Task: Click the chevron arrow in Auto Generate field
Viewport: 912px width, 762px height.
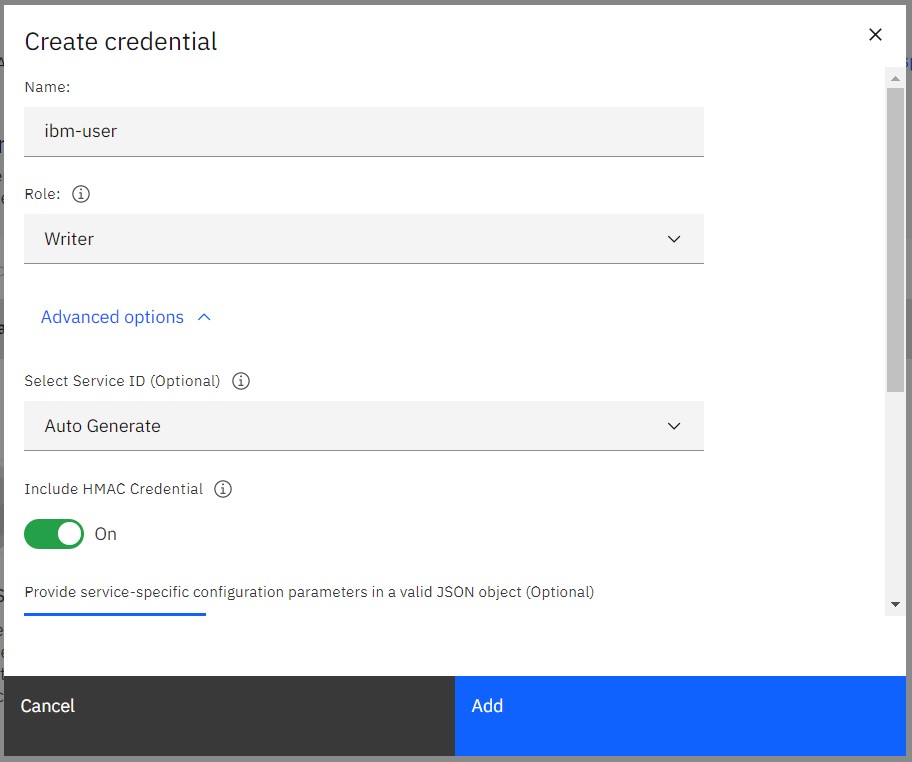Action: (674, 426)
